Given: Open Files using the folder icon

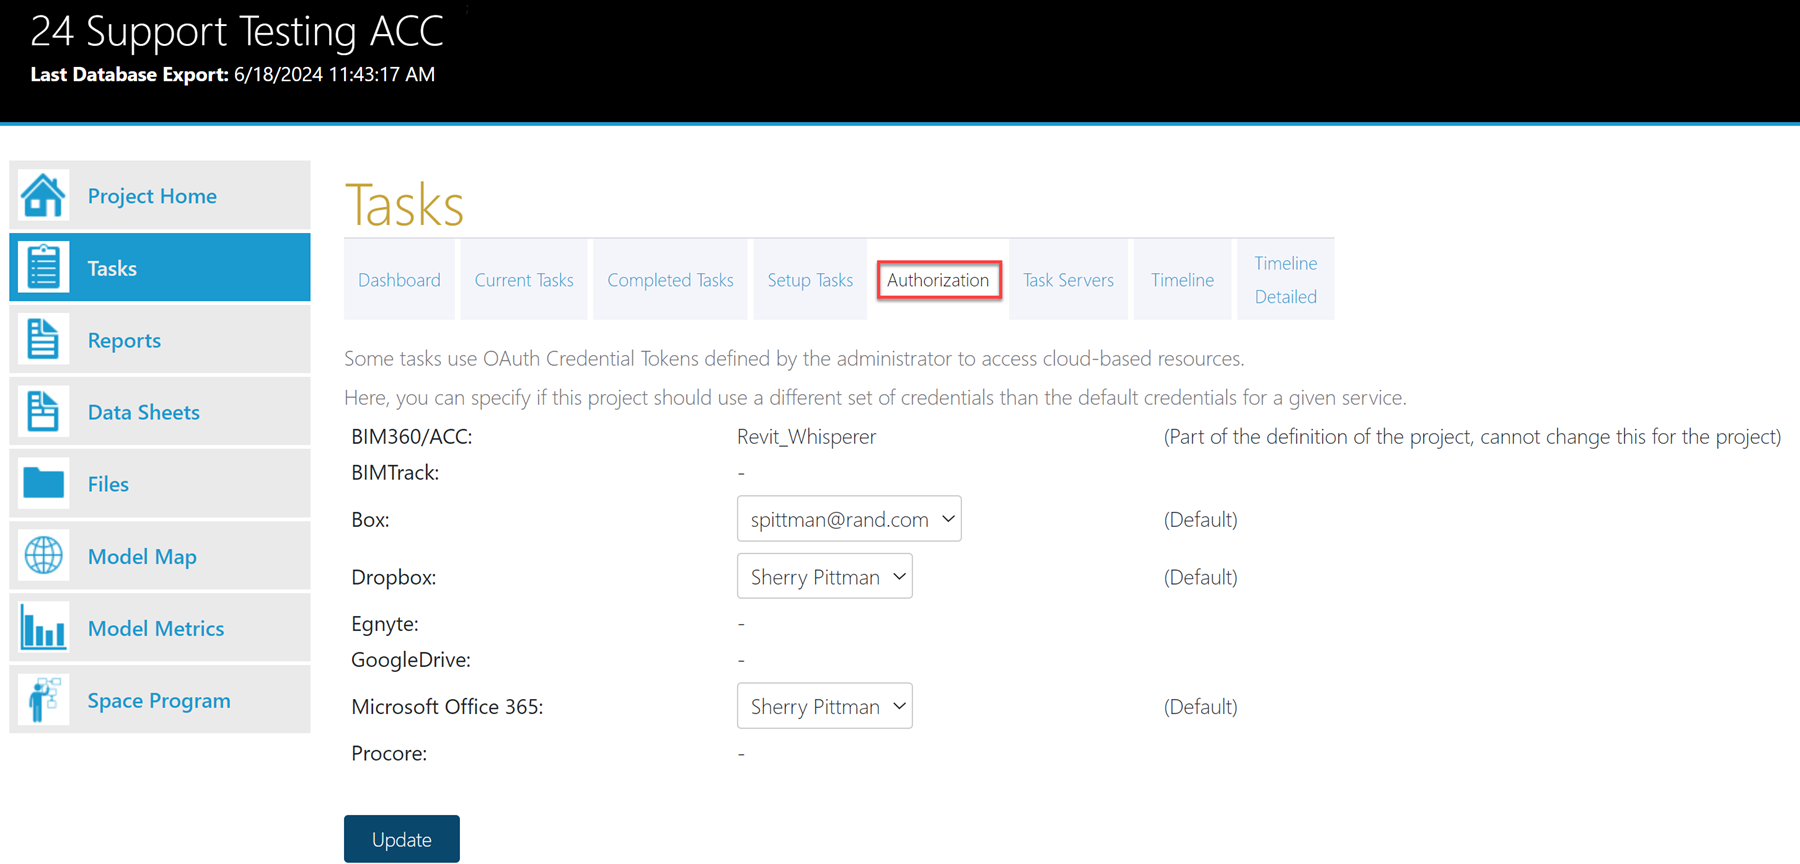Looking at the screenshot, I should [43, 484].
